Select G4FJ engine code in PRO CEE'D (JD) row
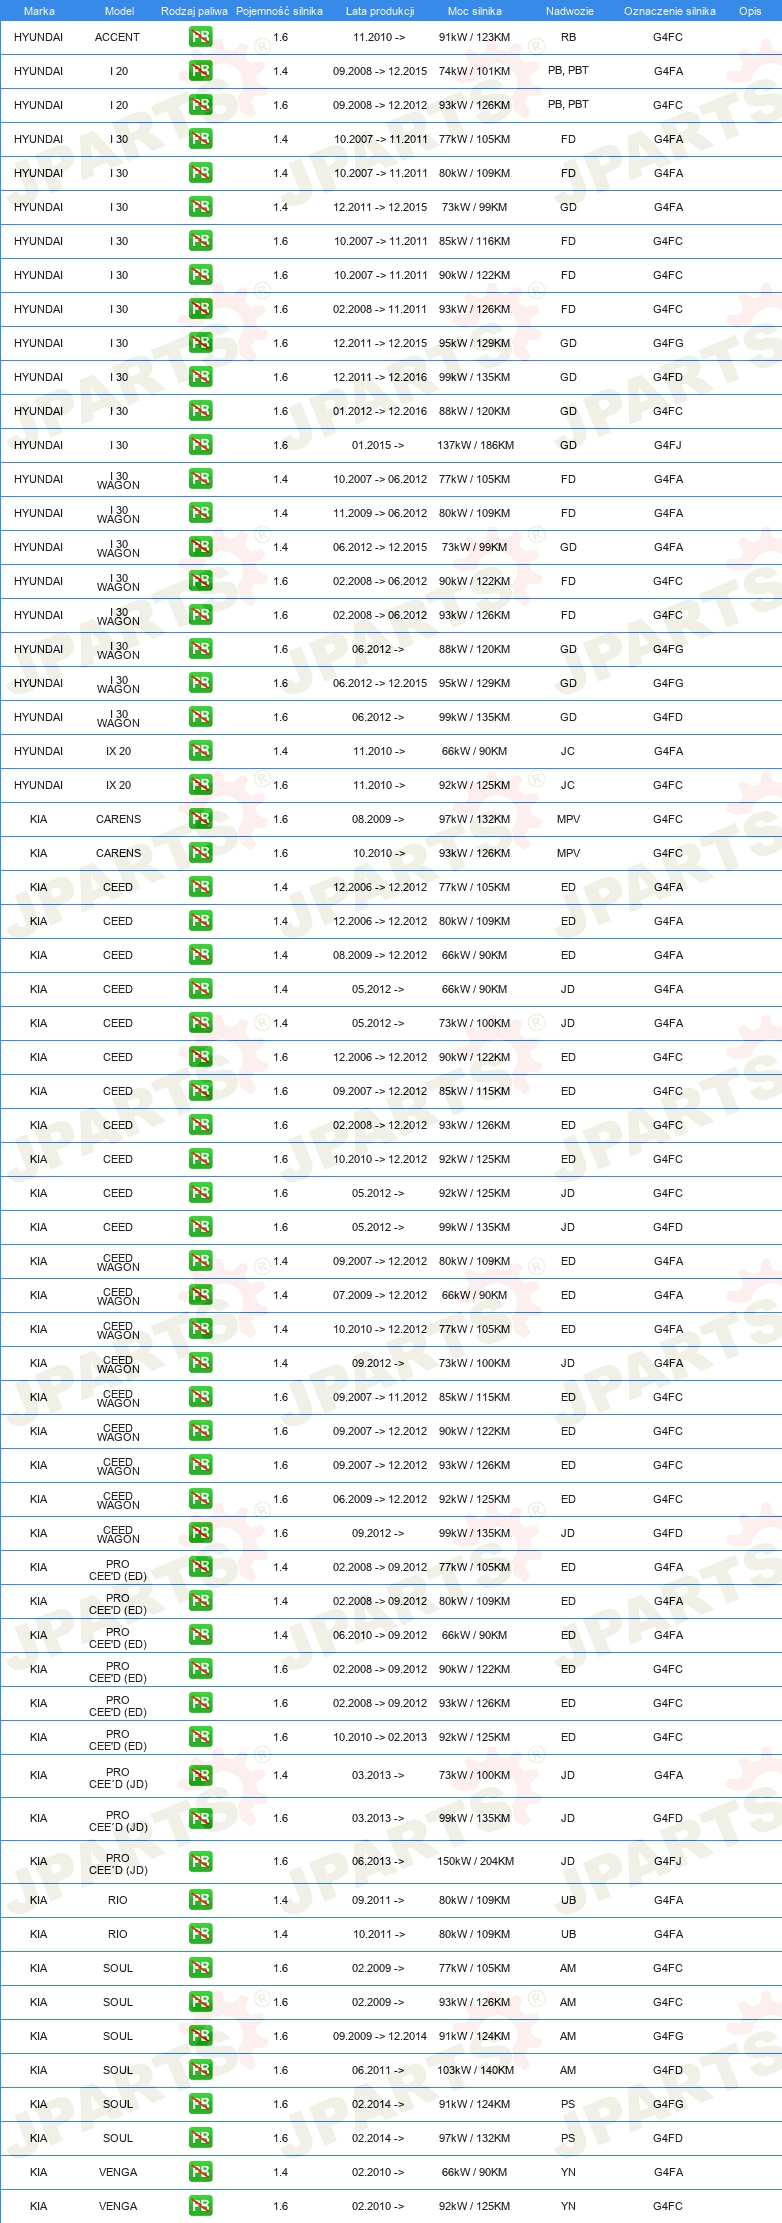Image resolution: width=782 pixels, height=2223 pixels. pyautogui.click(x=668, y=1861)
